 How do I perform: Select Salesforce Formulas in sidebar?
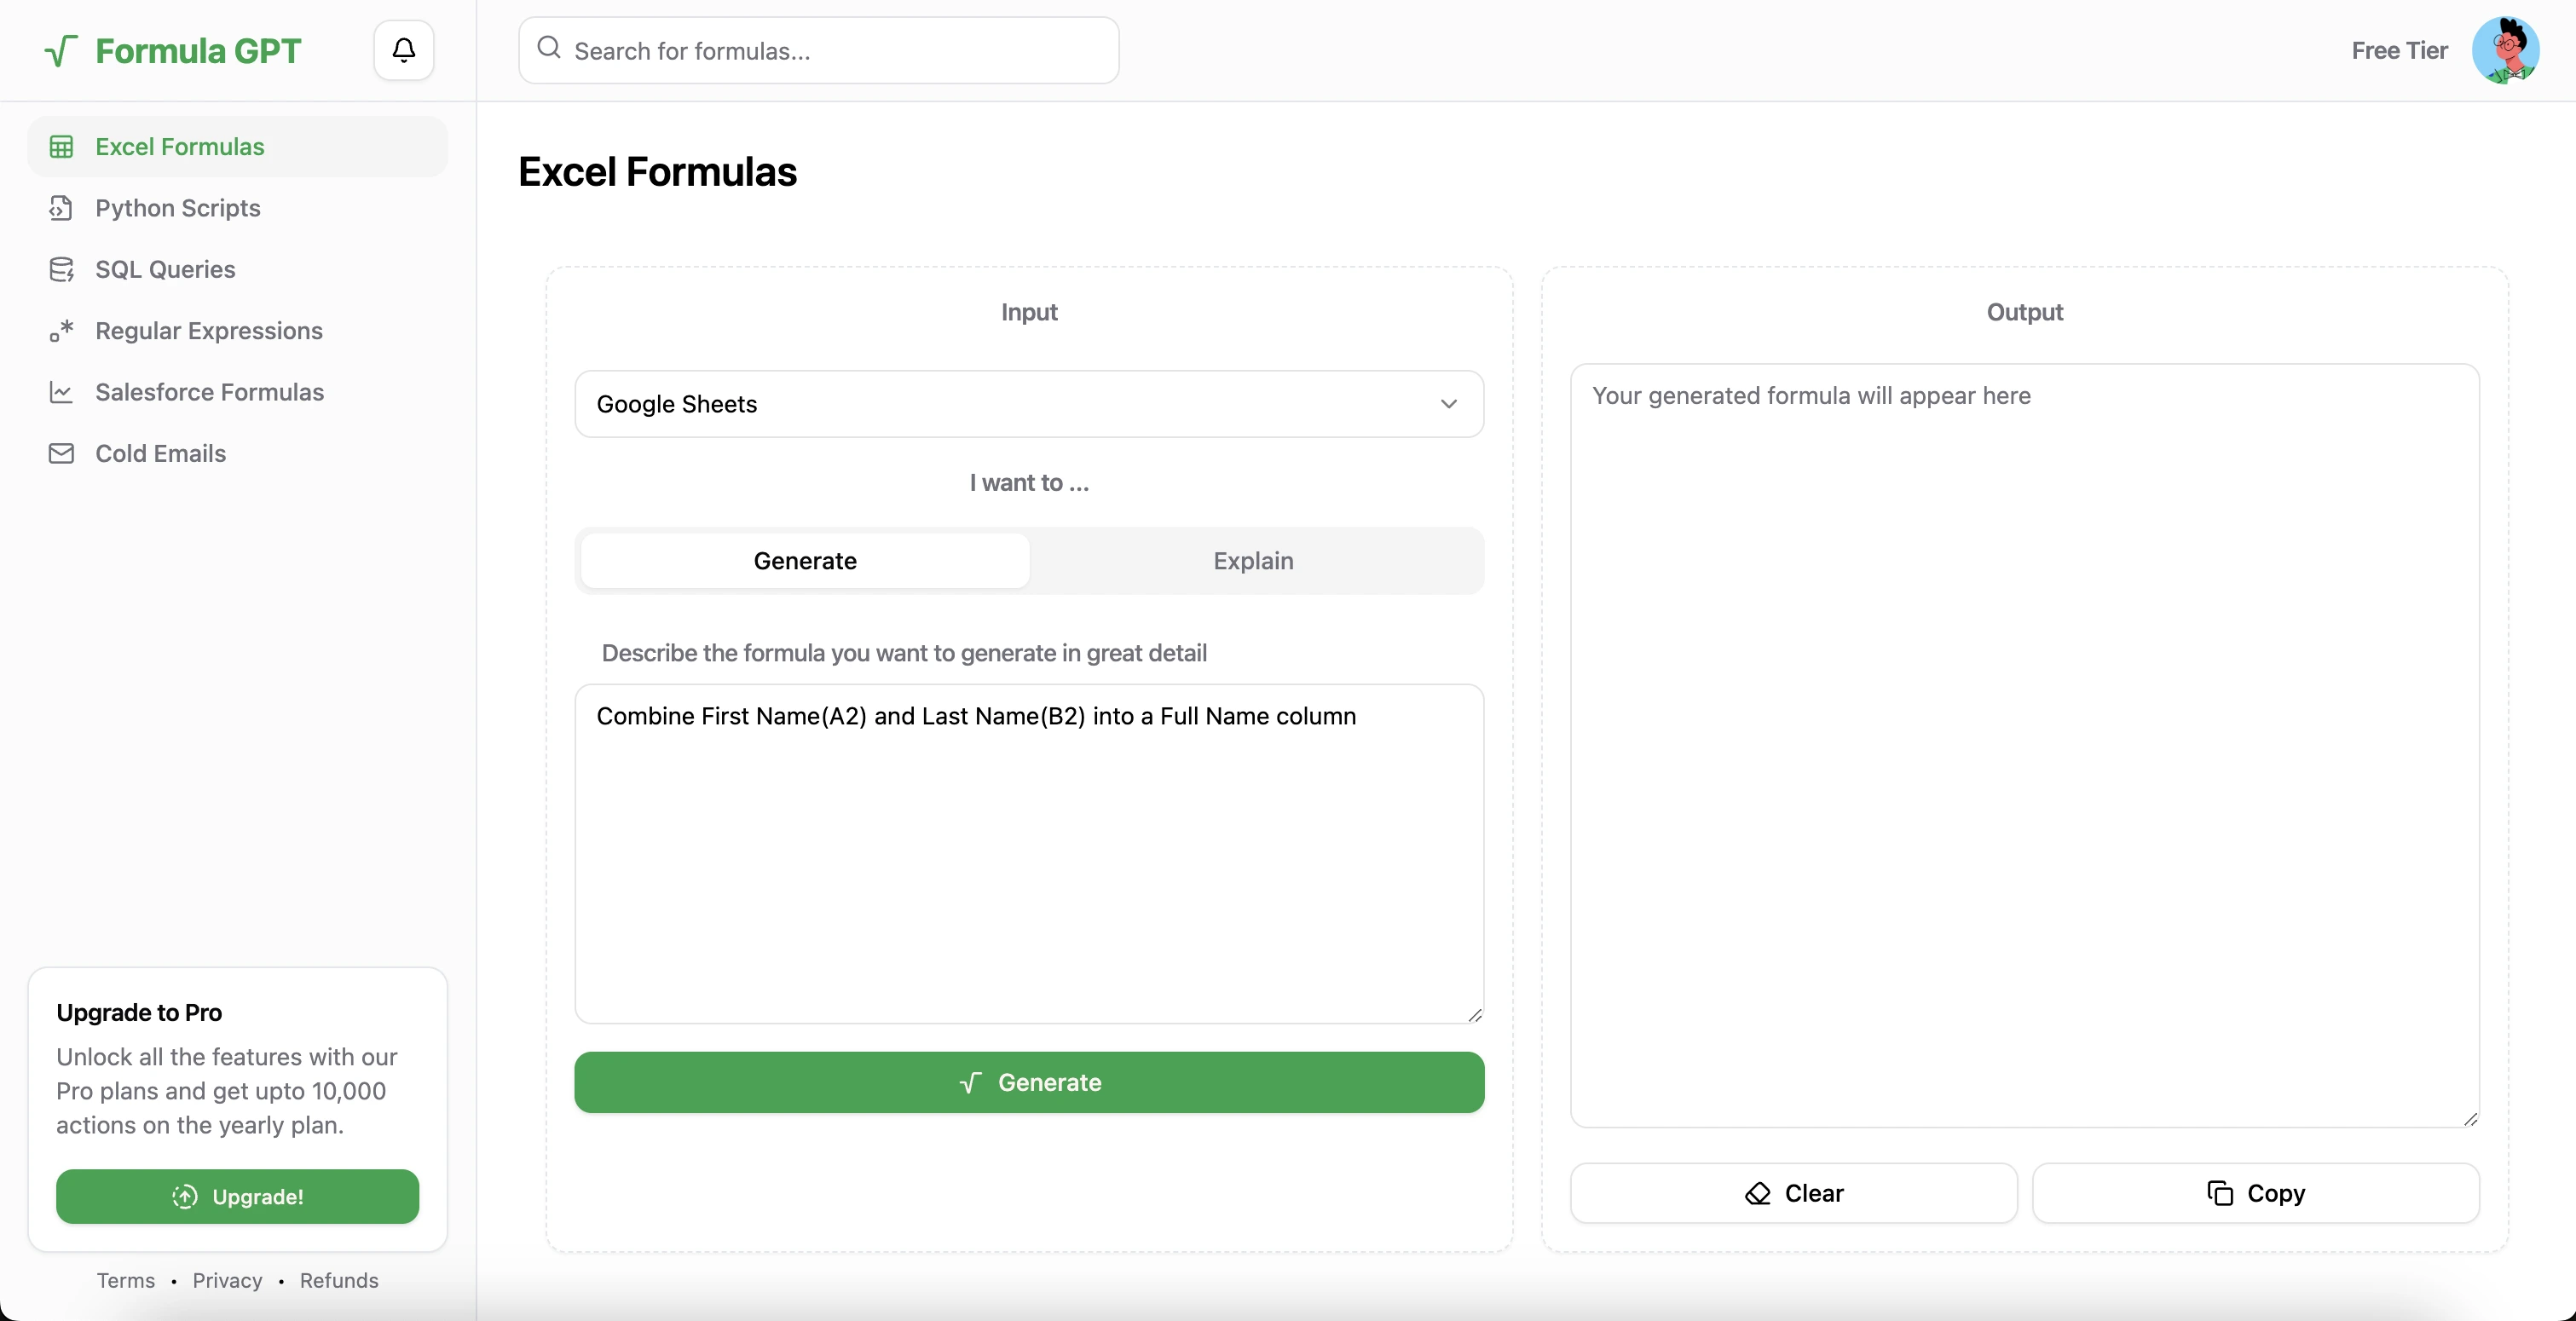click(238, 392)
